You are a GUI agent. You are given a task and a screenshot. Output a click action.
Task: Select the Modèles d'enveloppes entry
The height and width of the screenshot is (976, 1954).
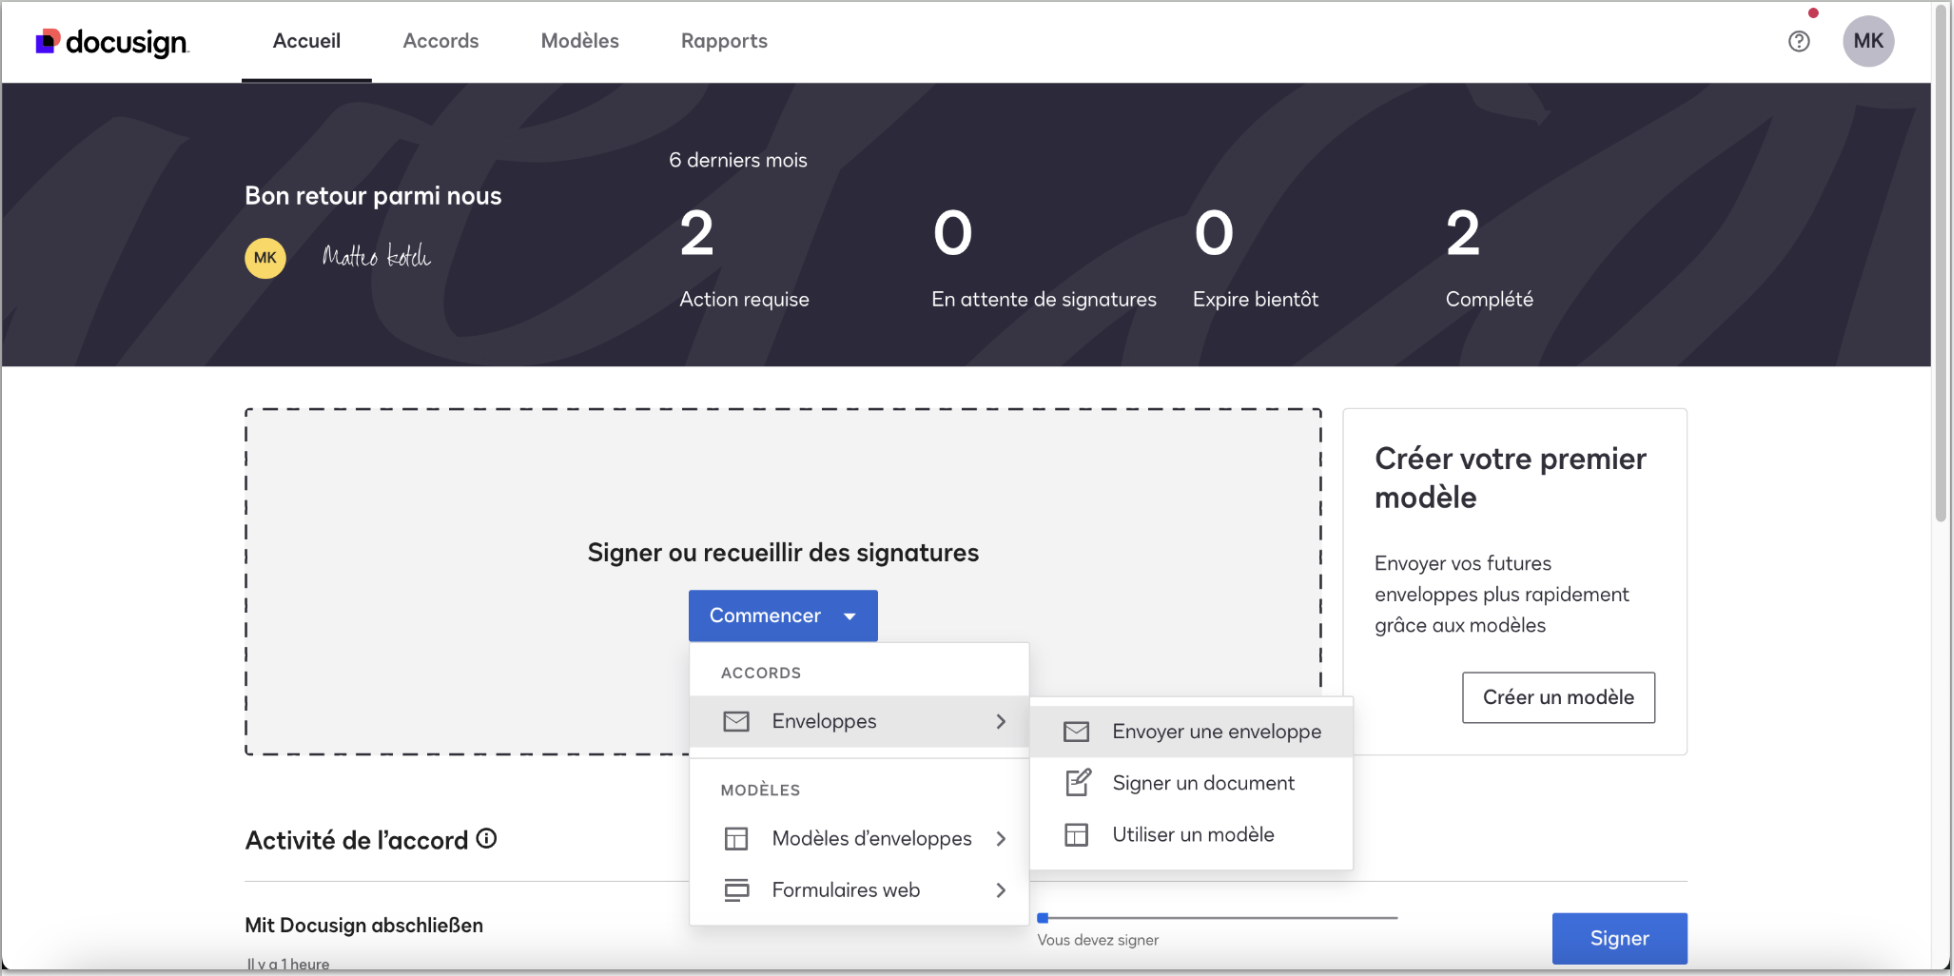coord(860,839)
